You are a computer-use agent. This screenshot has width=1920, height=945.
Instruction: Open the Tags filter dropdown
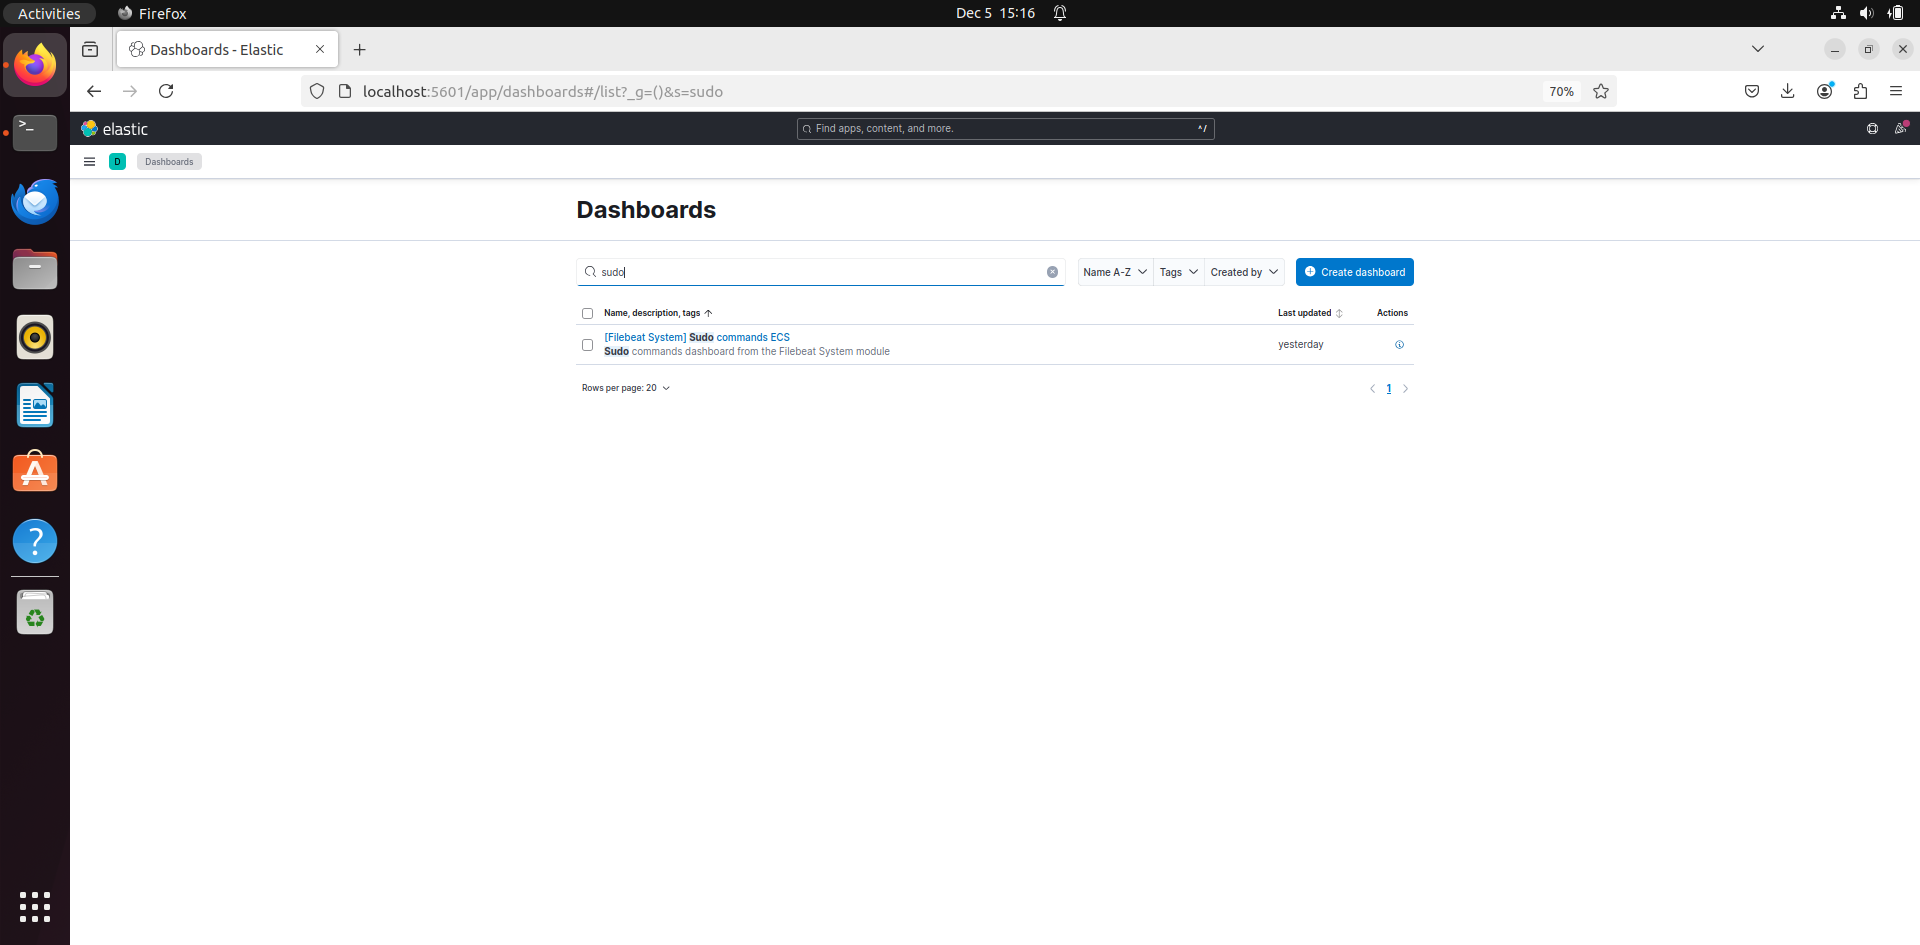[1178, 272]
